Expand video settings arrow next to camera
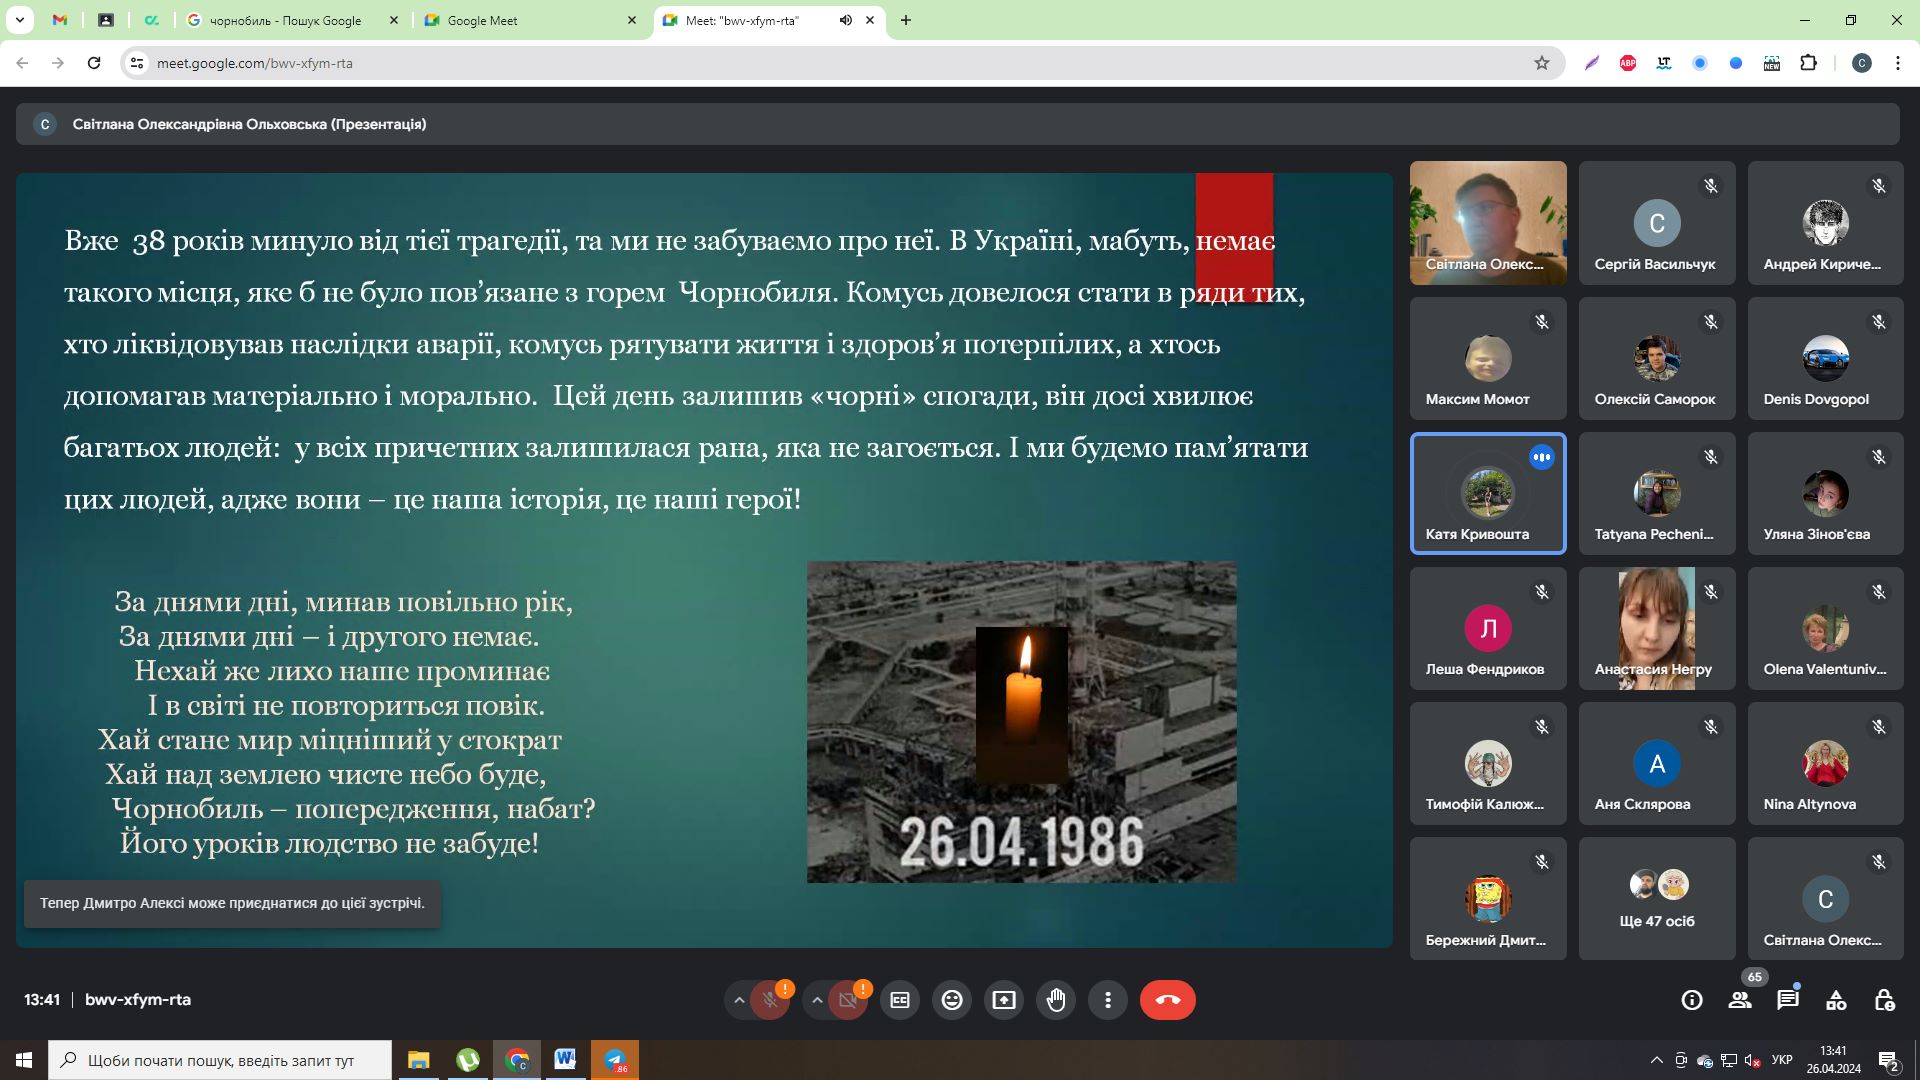The height and width of the screenshot is (1080, 1920). [817, 1000]
